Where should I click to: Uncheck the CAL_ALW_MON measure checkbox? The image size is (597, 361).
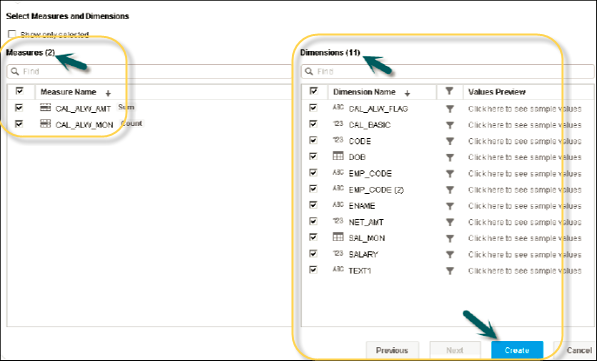tap(19, 124)
